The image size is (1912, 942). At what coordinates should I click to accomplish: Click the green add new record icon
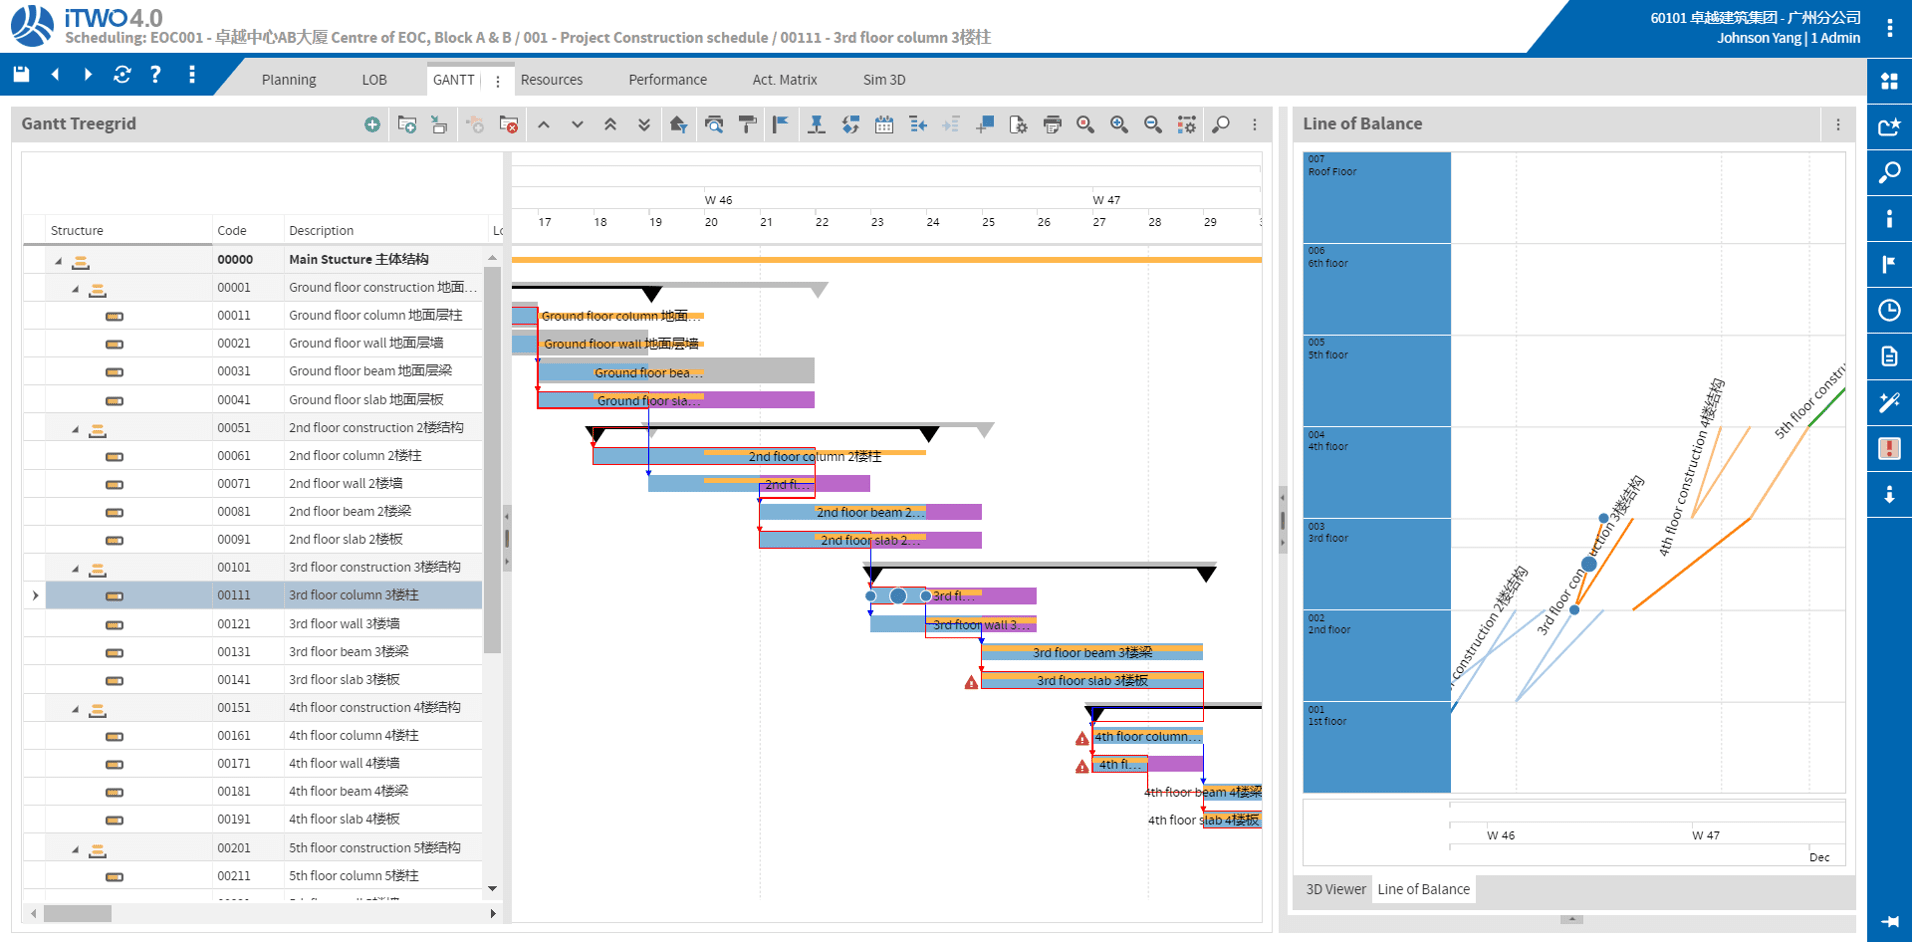click(x=372, y=125)
